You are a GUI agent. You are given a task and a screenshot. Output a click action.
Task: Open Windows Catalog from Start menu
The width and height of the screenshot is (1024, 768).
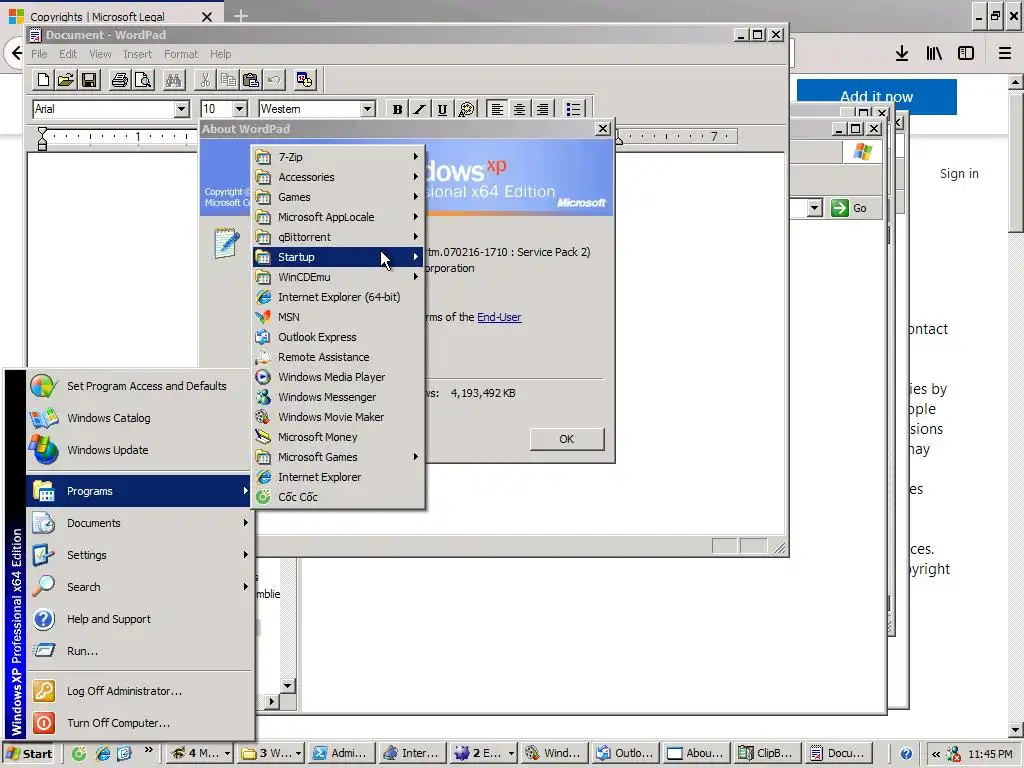click(x=139, y=418)
